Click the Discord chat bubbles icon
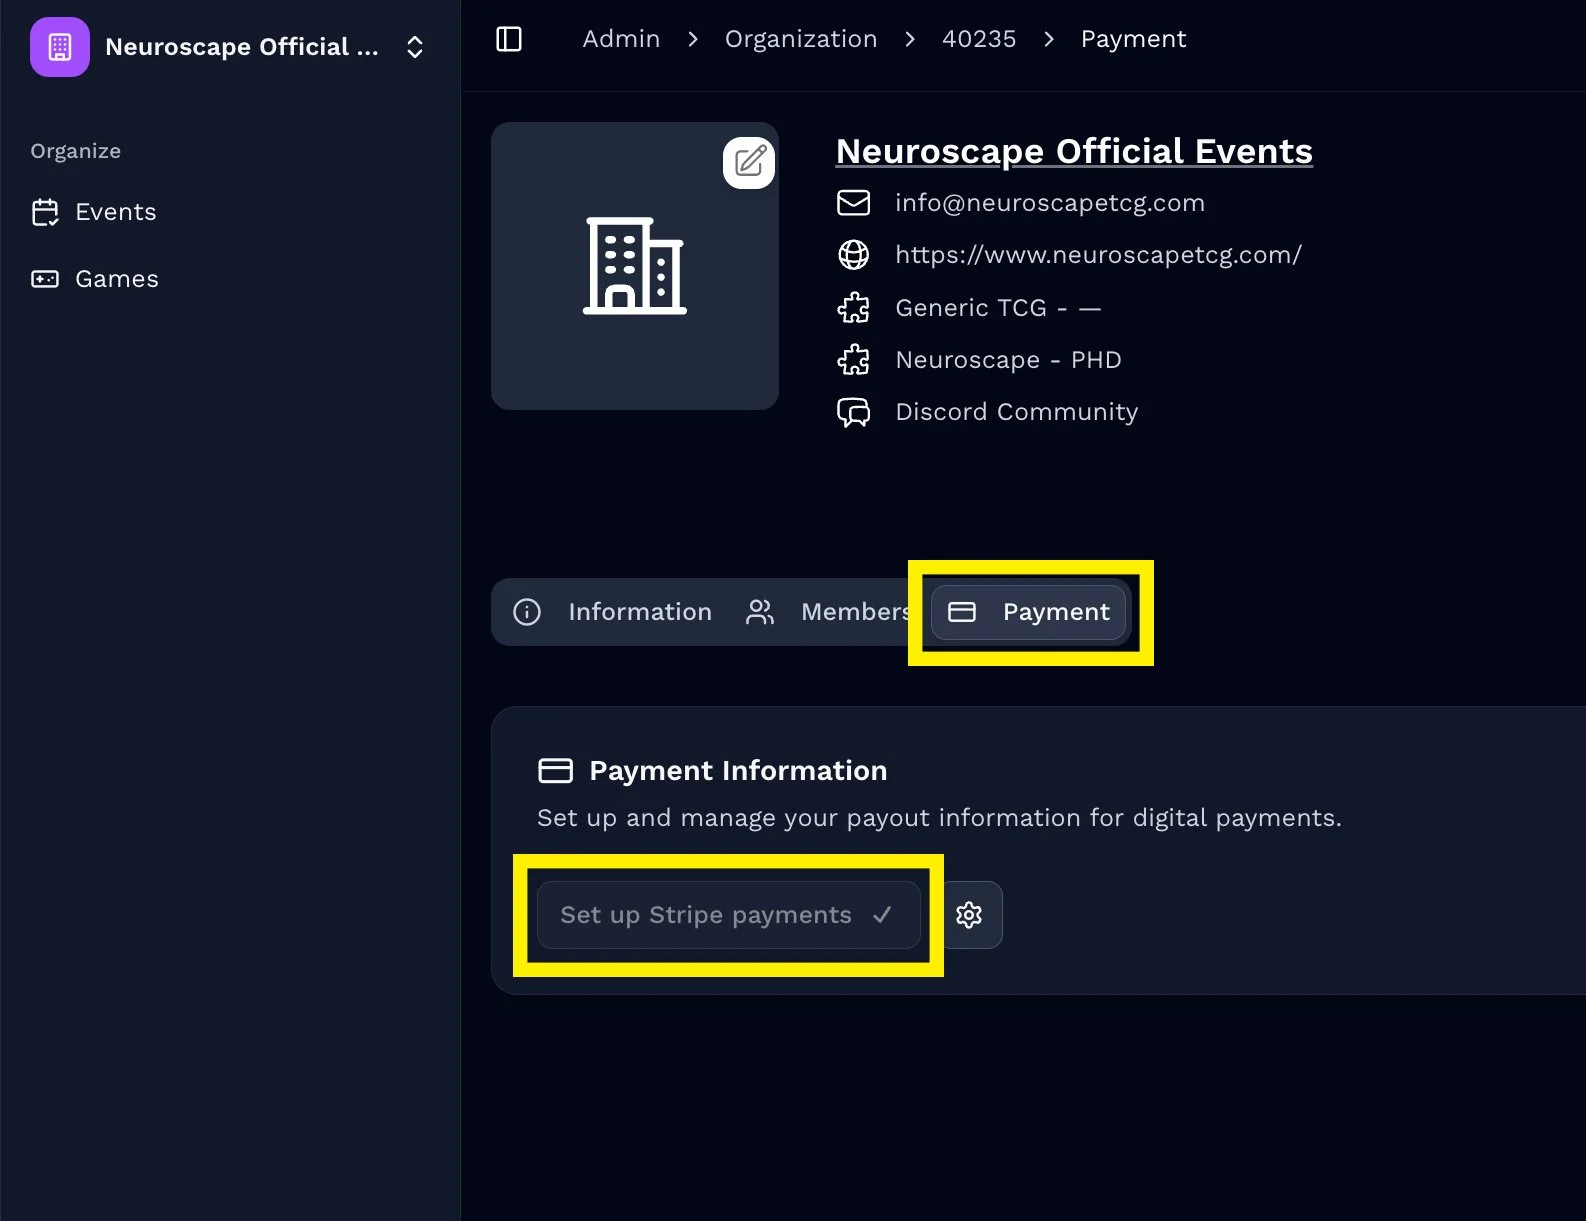Viewport: 1586px width, 1221px height. point(853,412)
